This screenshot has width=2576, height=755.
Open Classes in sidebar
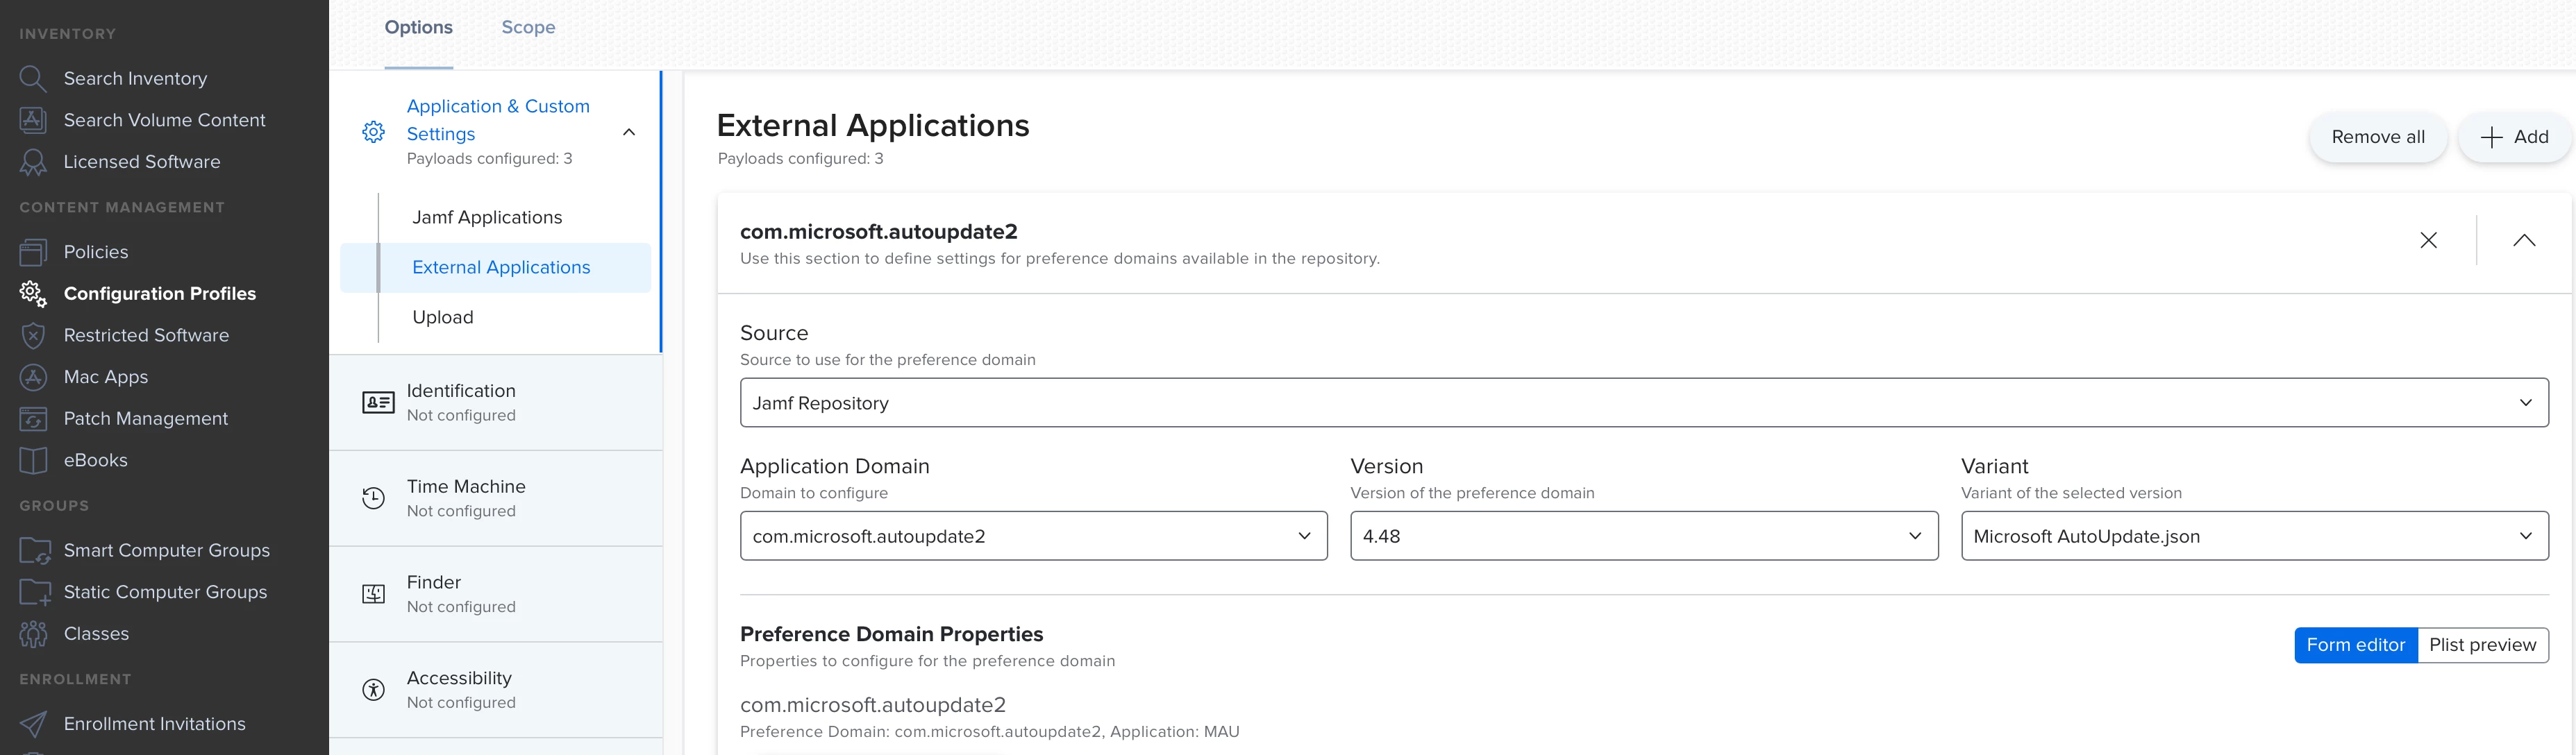(96, 634)
